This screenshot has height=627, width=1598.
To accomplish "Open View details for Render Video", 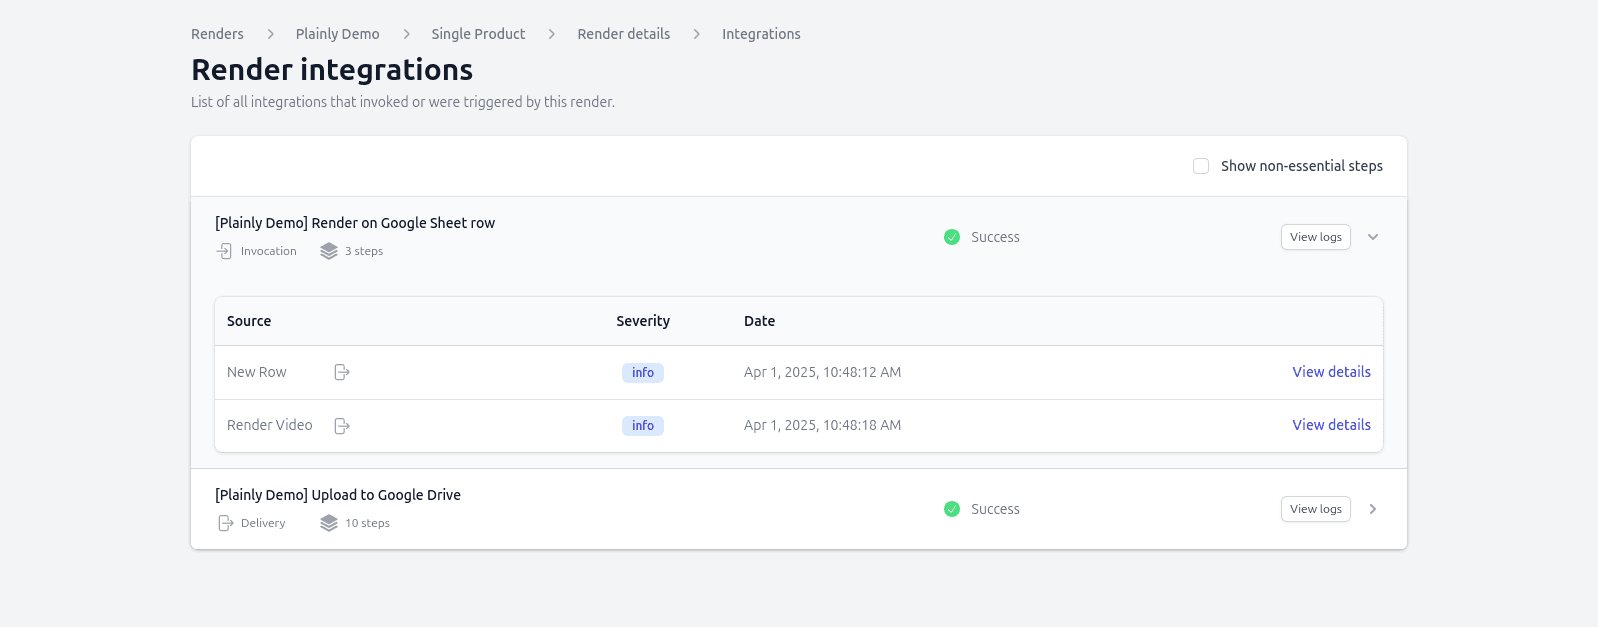I will click(1331, 425).
